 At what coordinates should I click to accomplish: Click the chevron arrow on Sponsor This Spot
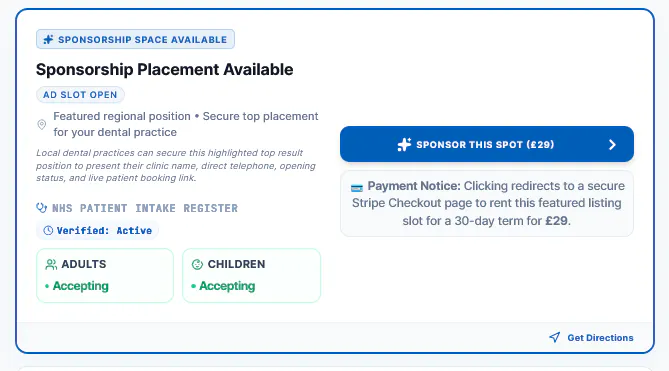pyautogui.click(x=612, y=145)
